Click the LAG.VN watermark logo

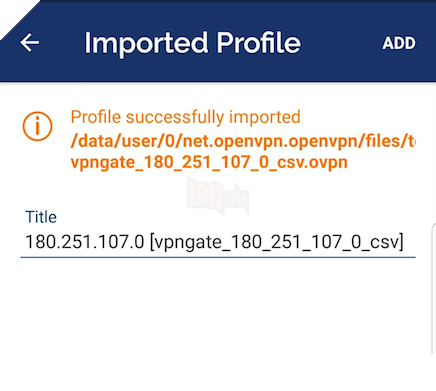pos(218,196)
